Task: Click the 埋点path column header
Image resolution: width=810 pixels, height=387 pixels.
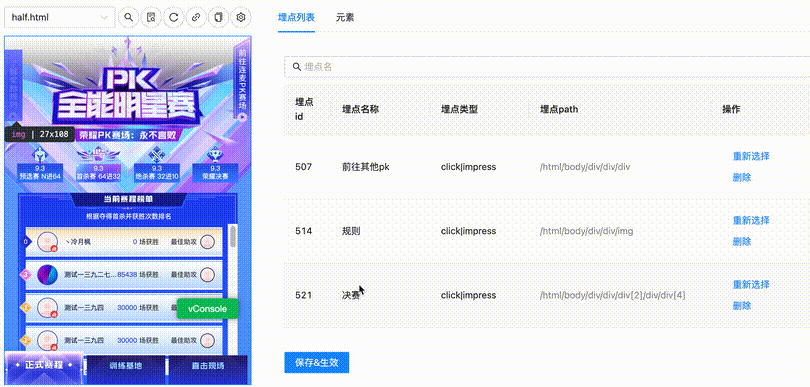Action: coord(558,109)
